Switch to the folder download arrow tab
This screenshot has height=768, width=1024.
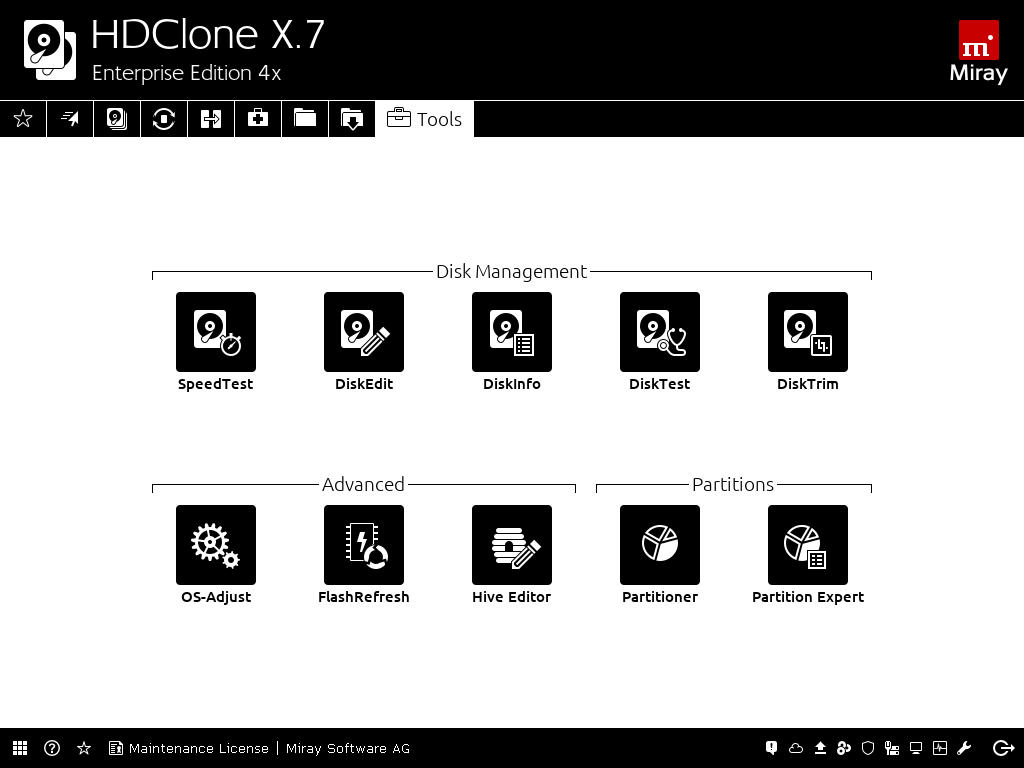click(352, 119)
